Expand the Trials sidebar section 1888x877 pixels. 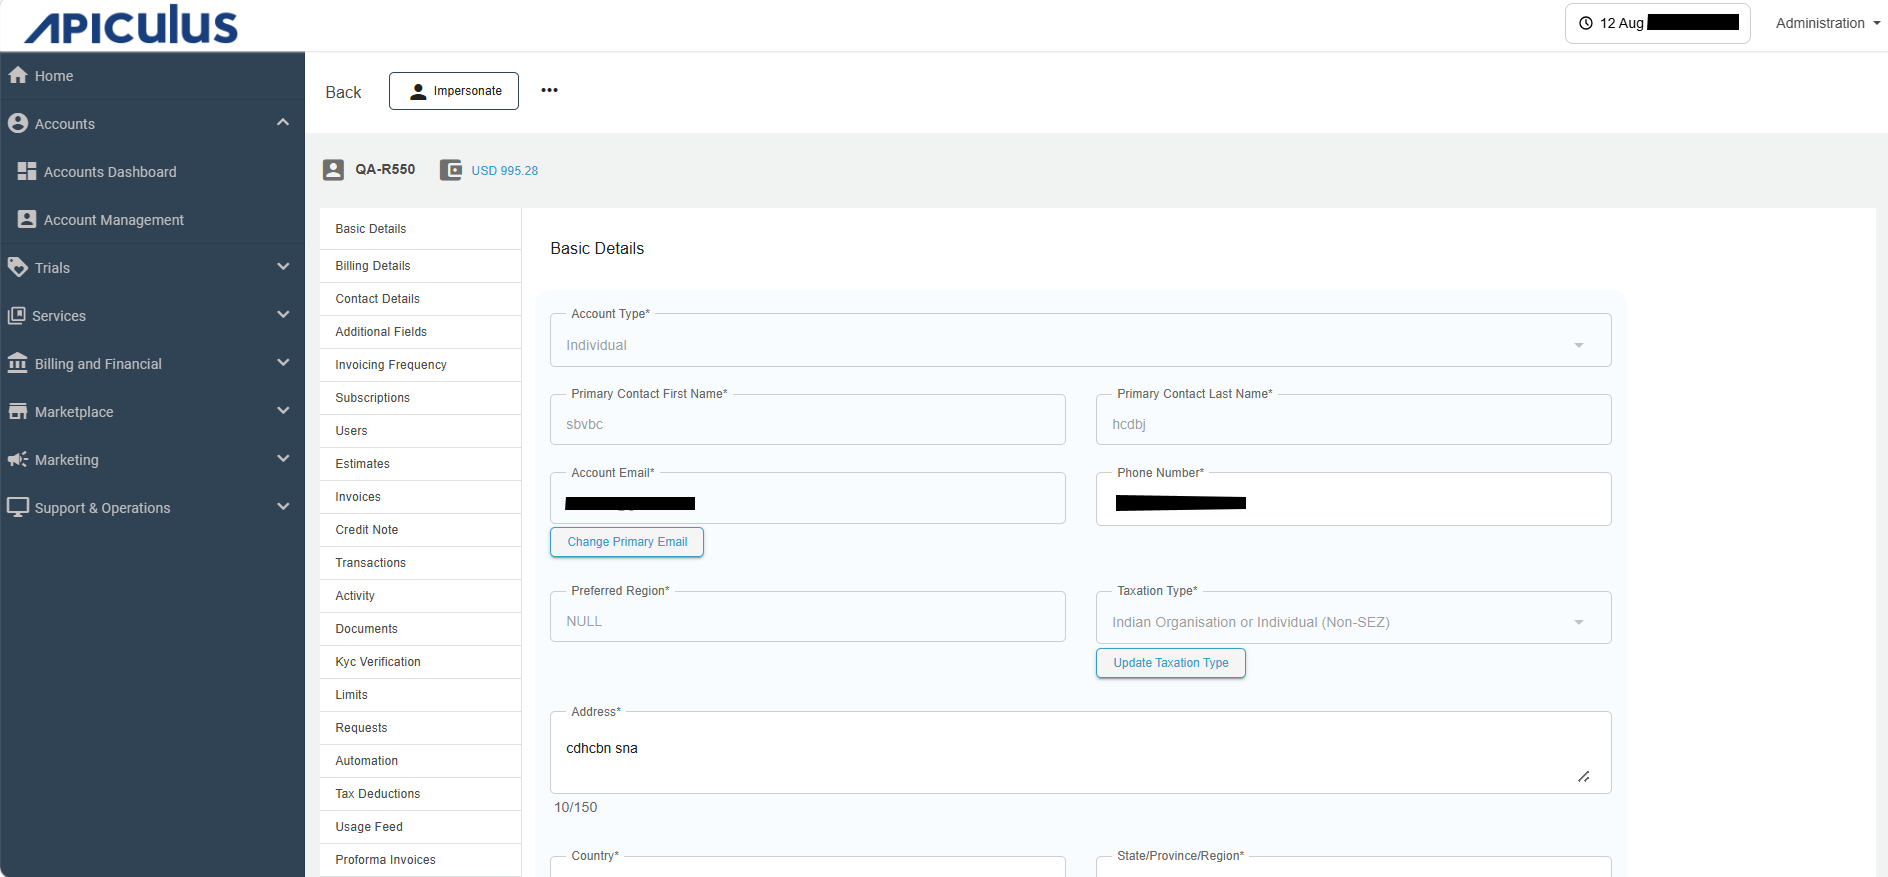click(x=283, y=267)
